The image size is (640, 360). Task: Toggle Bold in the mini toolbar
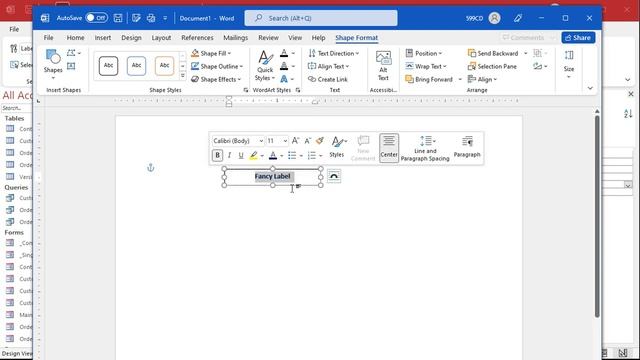pyautogui.click(x=217, y=155)
